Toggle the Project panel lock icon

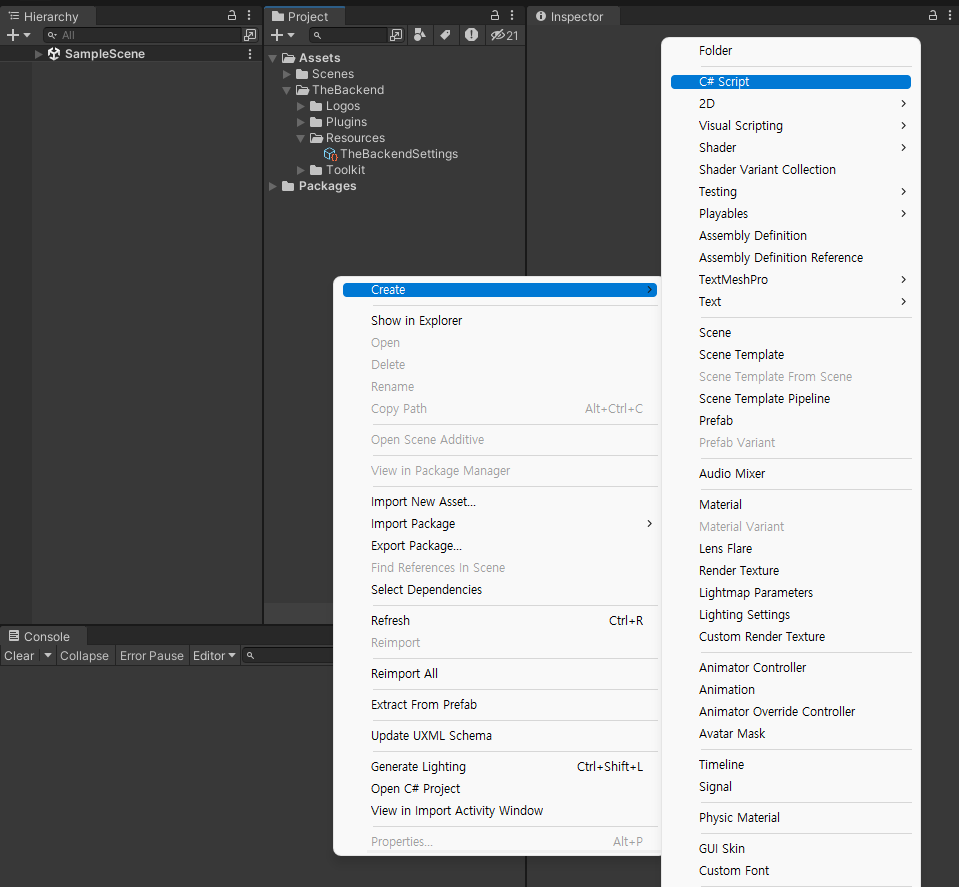point(495,15)
